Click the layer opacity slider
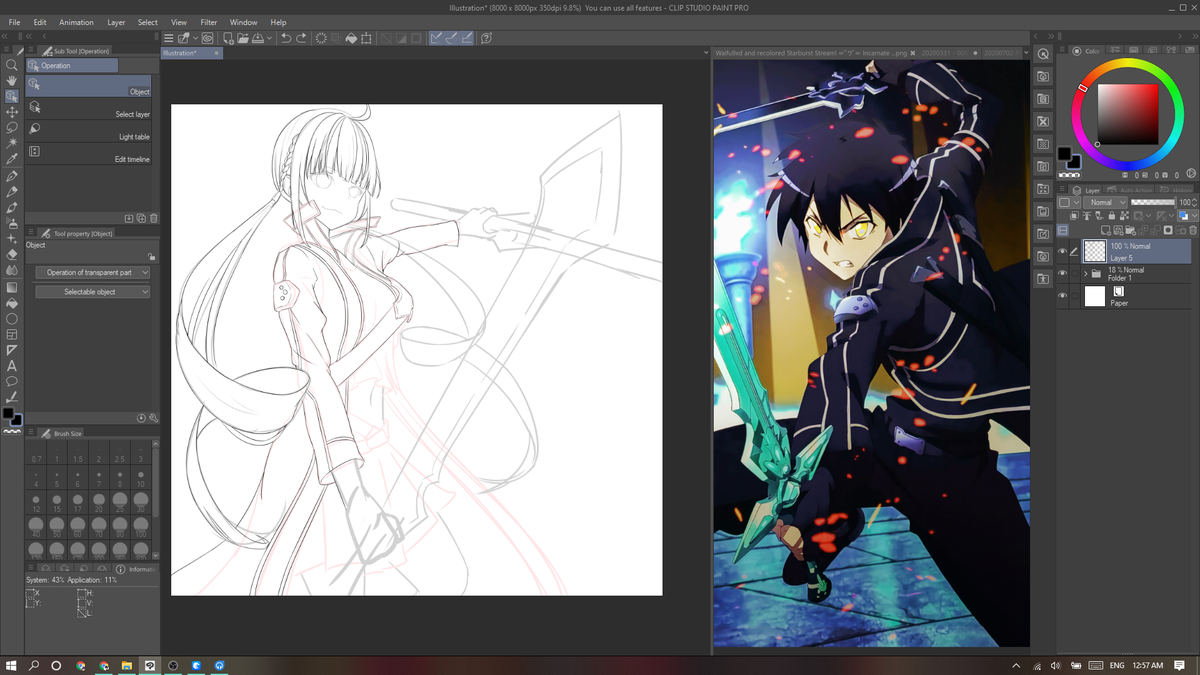Image resolution: width=1200 pixels, height=675 pixels. coord(1153,202)
